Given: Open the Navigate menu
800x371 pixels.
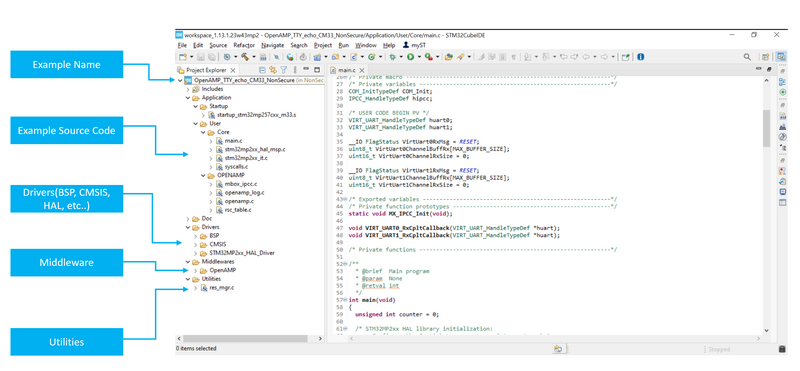Looking at the screenshot, I should pyautogui.click(x=272, y=45).
